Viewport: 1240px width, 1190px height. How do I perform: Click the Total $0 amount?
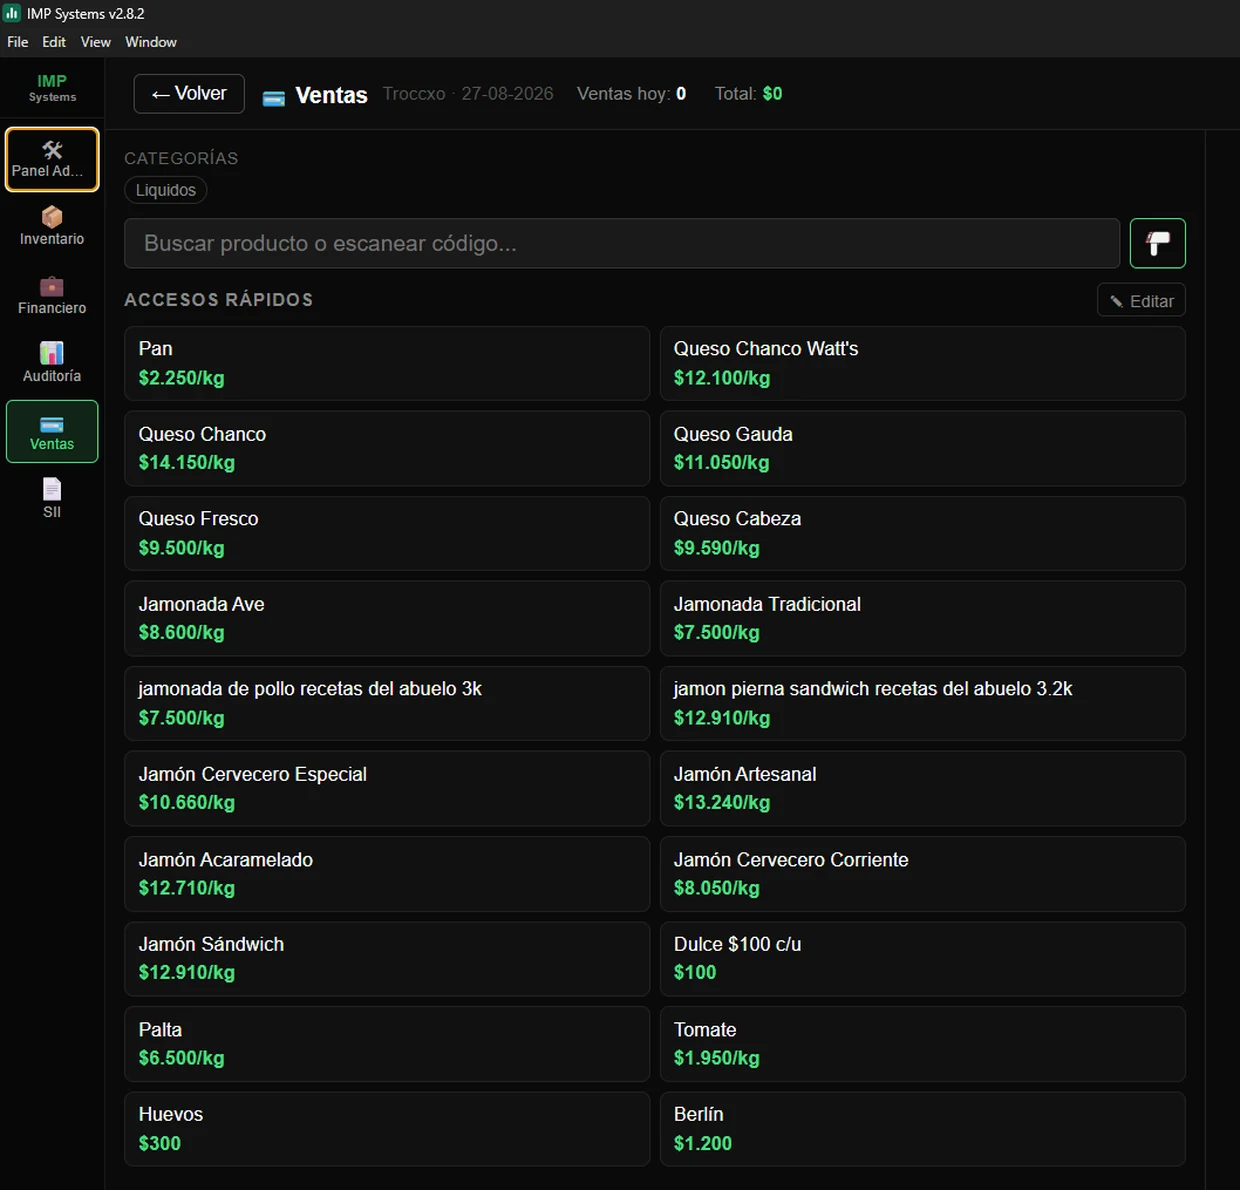pos(748,94)
